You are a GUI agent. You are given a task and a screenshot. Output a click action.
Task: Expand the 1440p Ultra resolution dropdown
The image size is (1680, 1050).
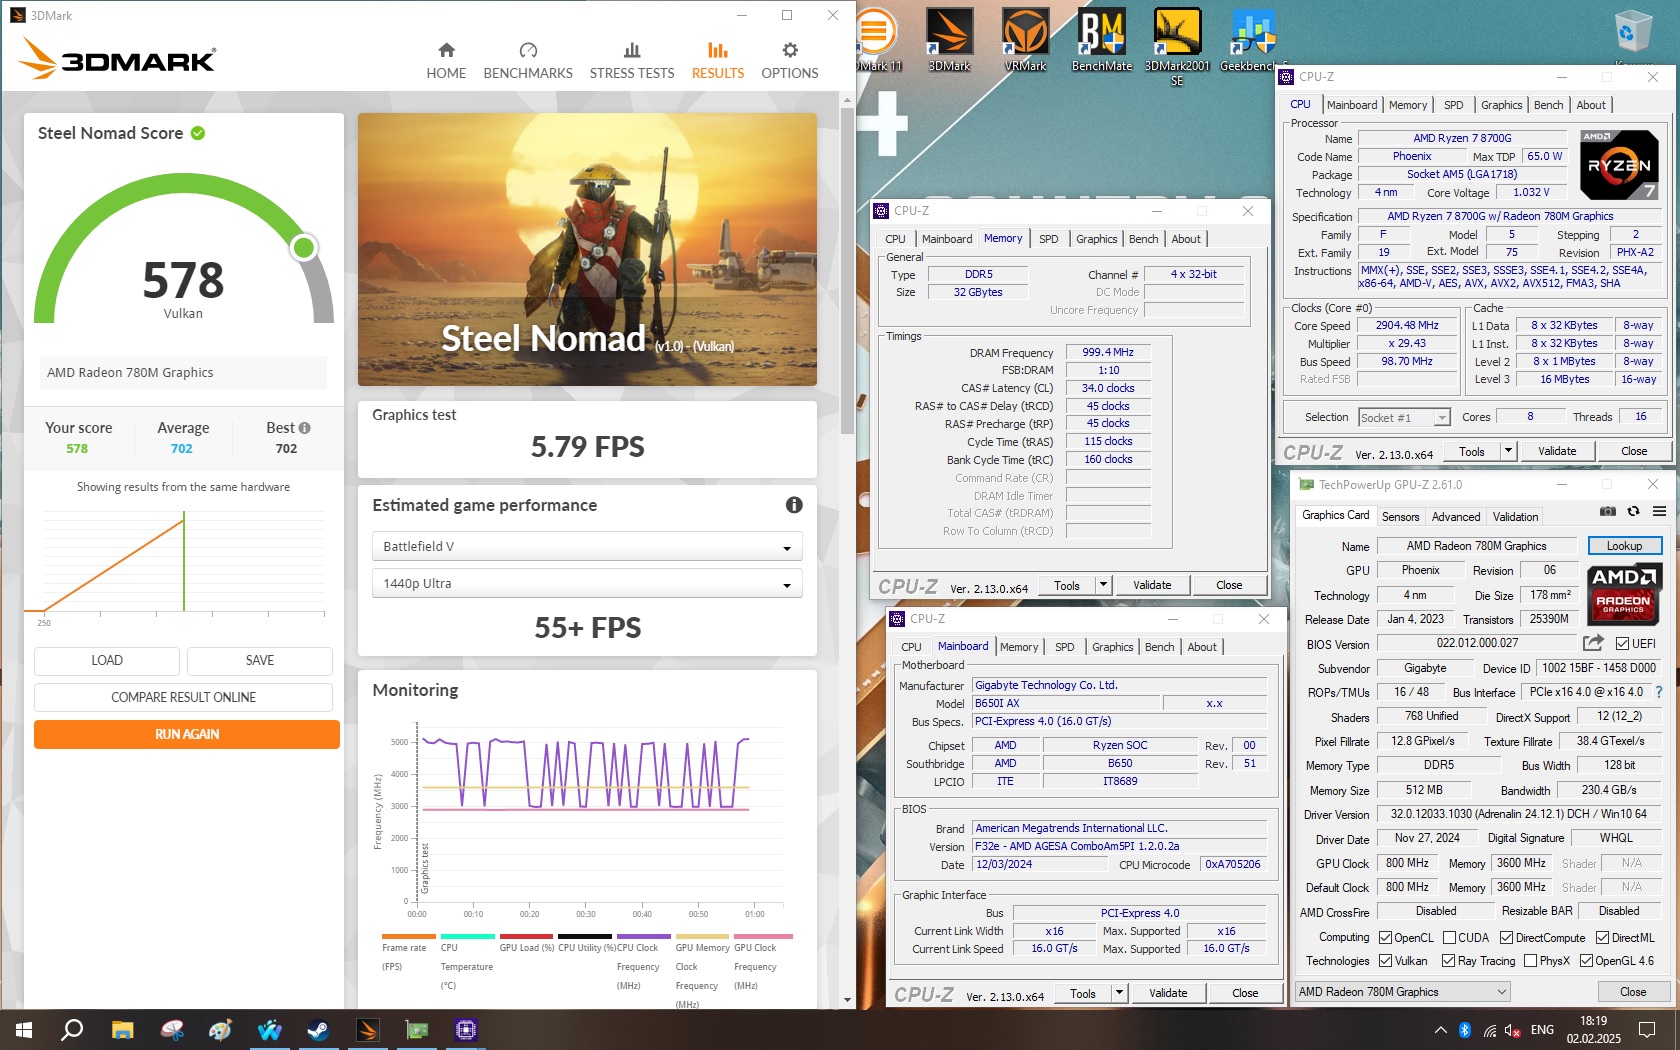point(587,583)
